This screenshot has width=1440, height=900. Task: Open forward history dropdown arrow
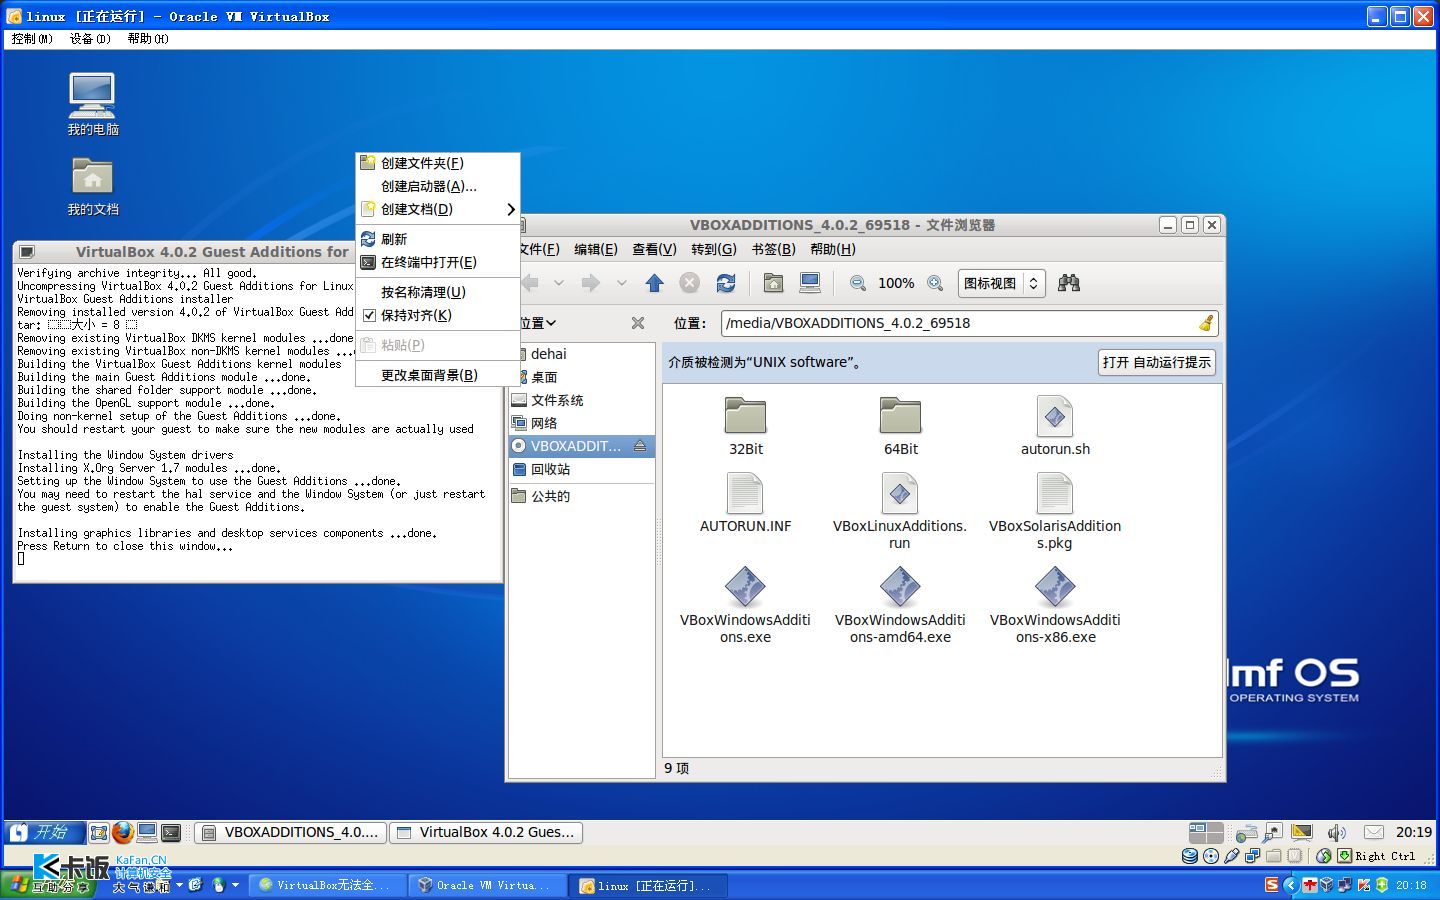621,284
